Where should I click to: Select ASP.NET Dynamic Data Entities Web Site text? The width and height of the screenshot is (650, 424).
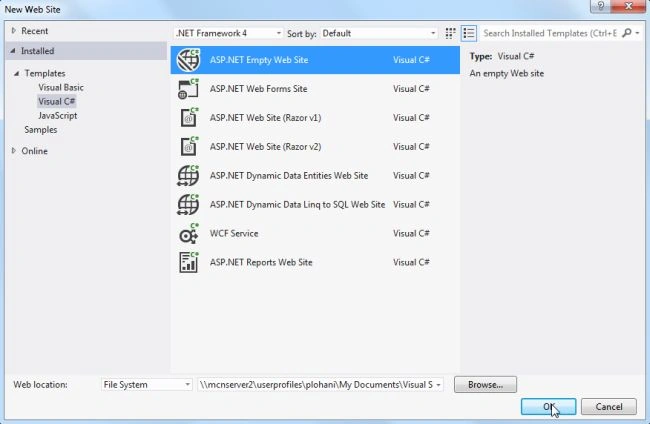pyautogui.click(x=289, y=175)
